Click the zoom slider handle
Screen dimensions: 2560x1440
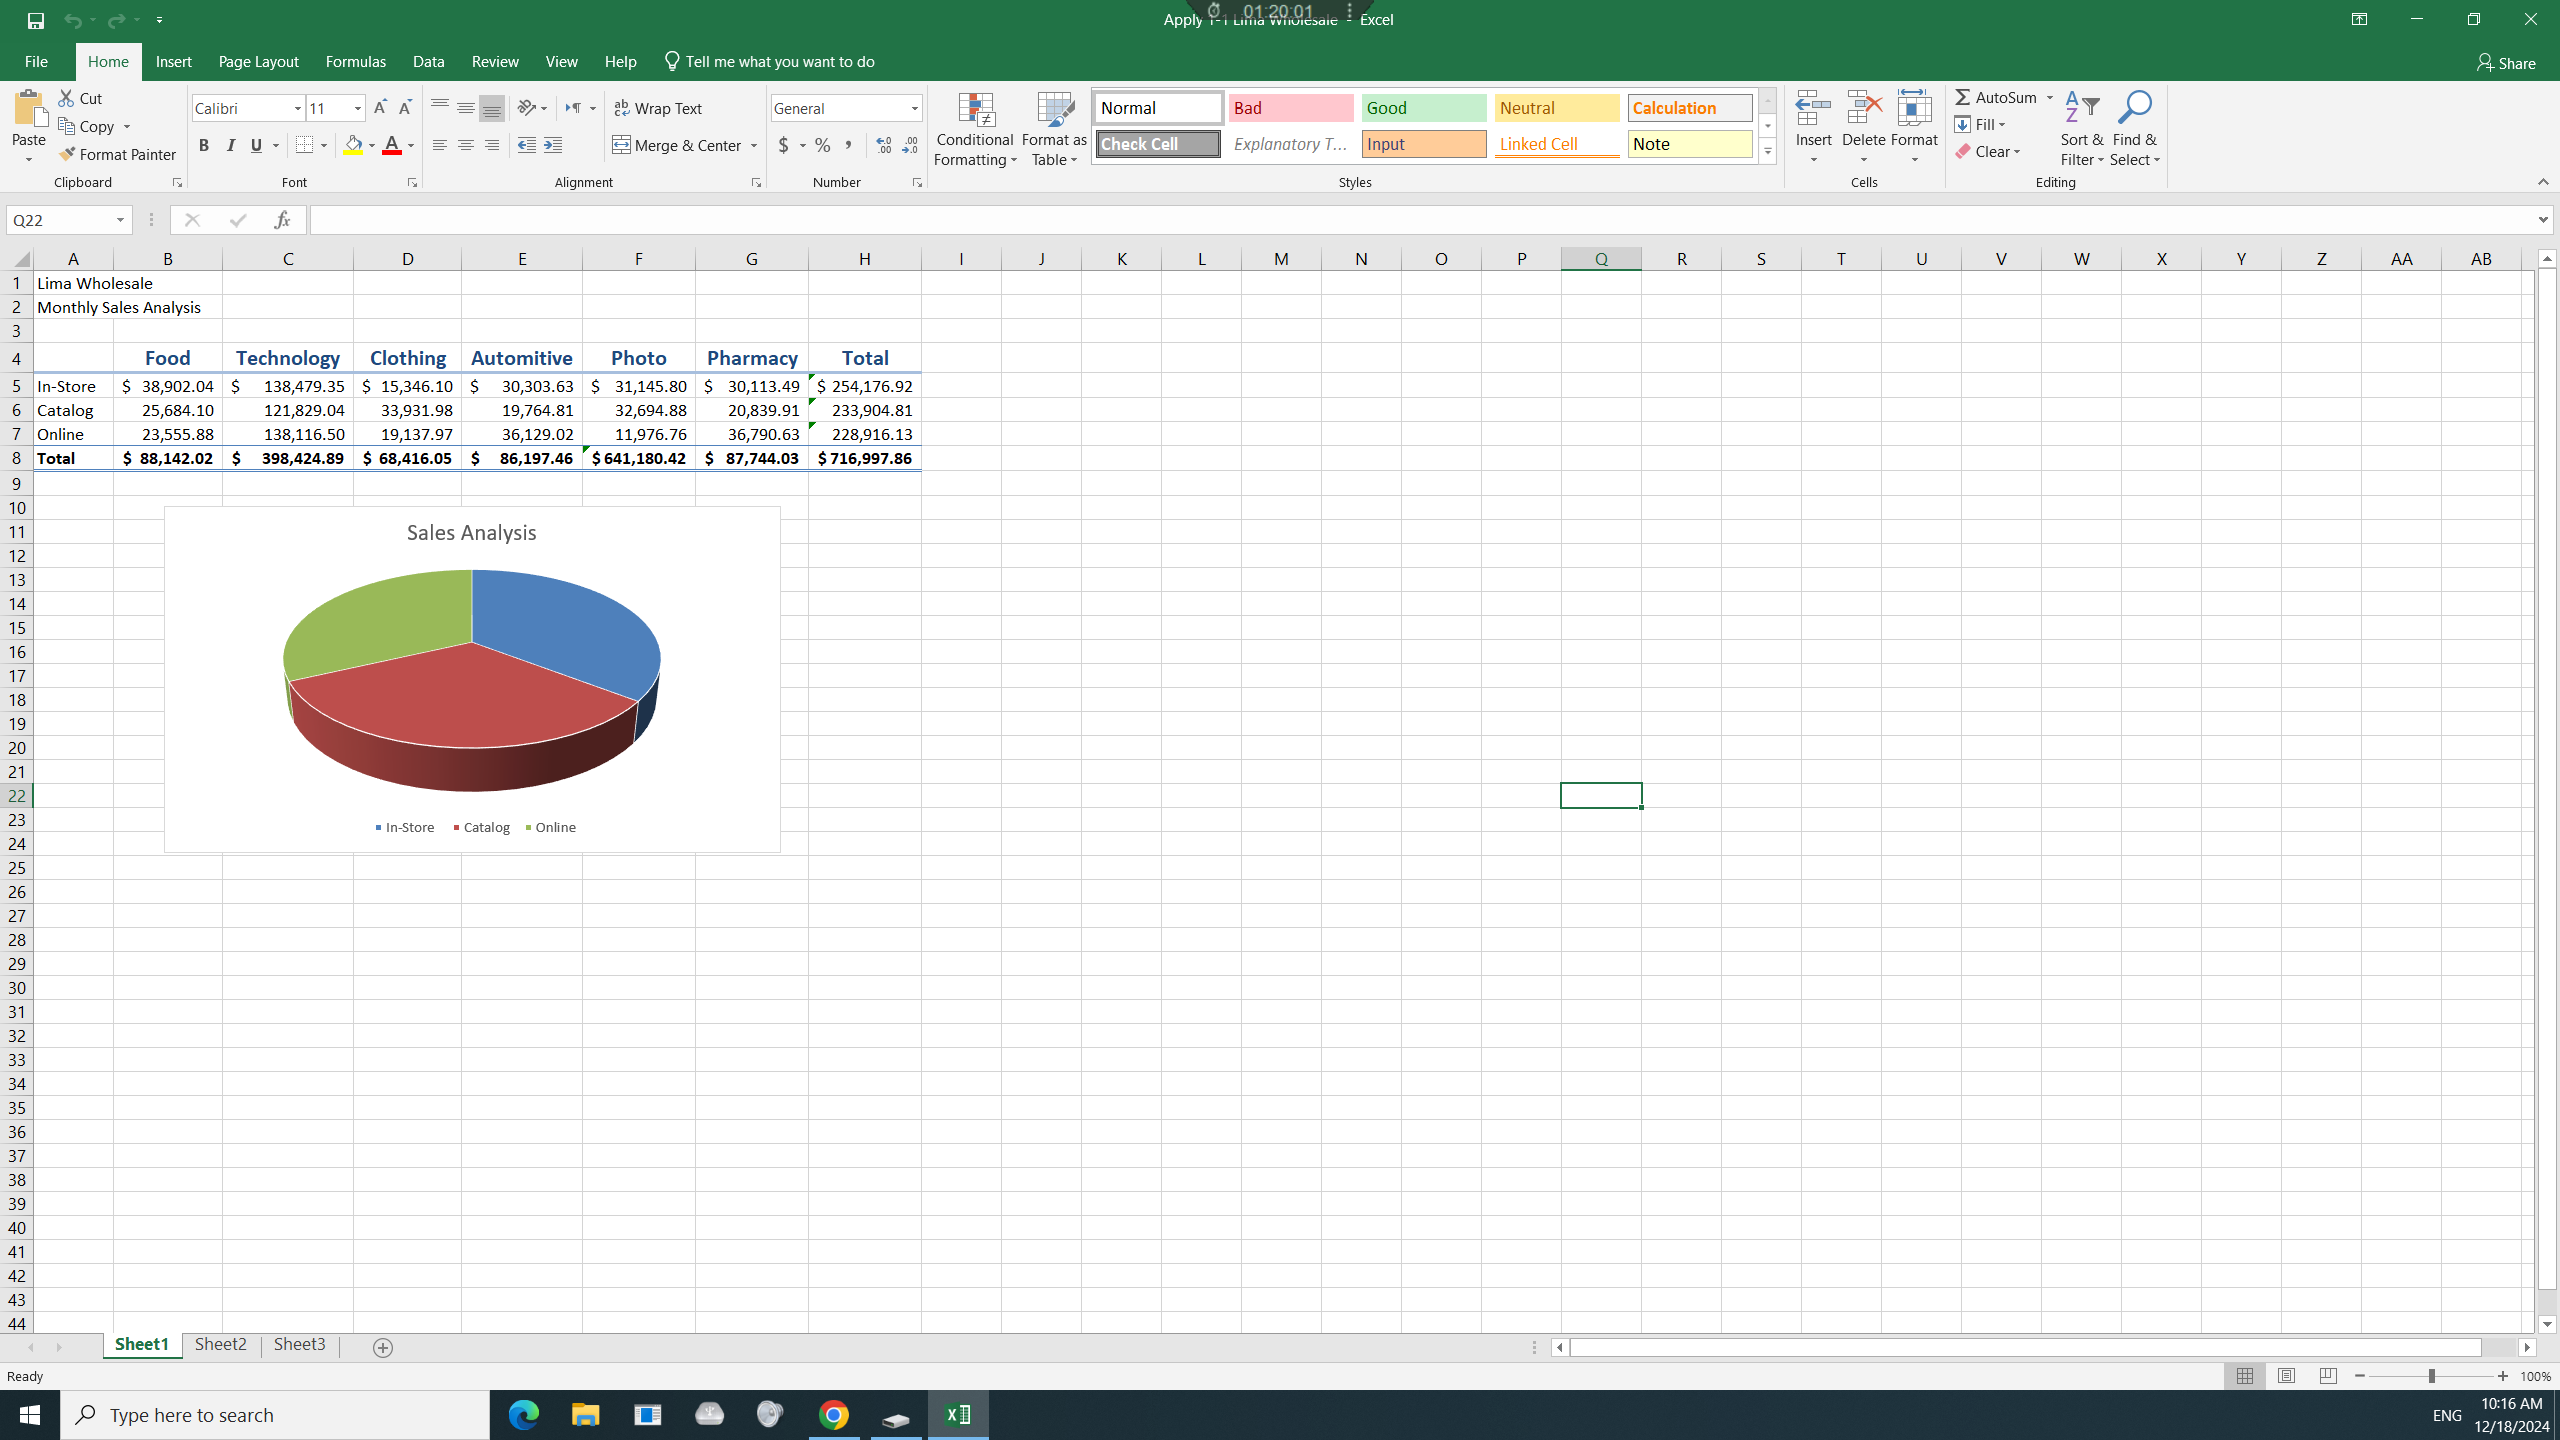pyautogui.click(x=2431, y=1377)
